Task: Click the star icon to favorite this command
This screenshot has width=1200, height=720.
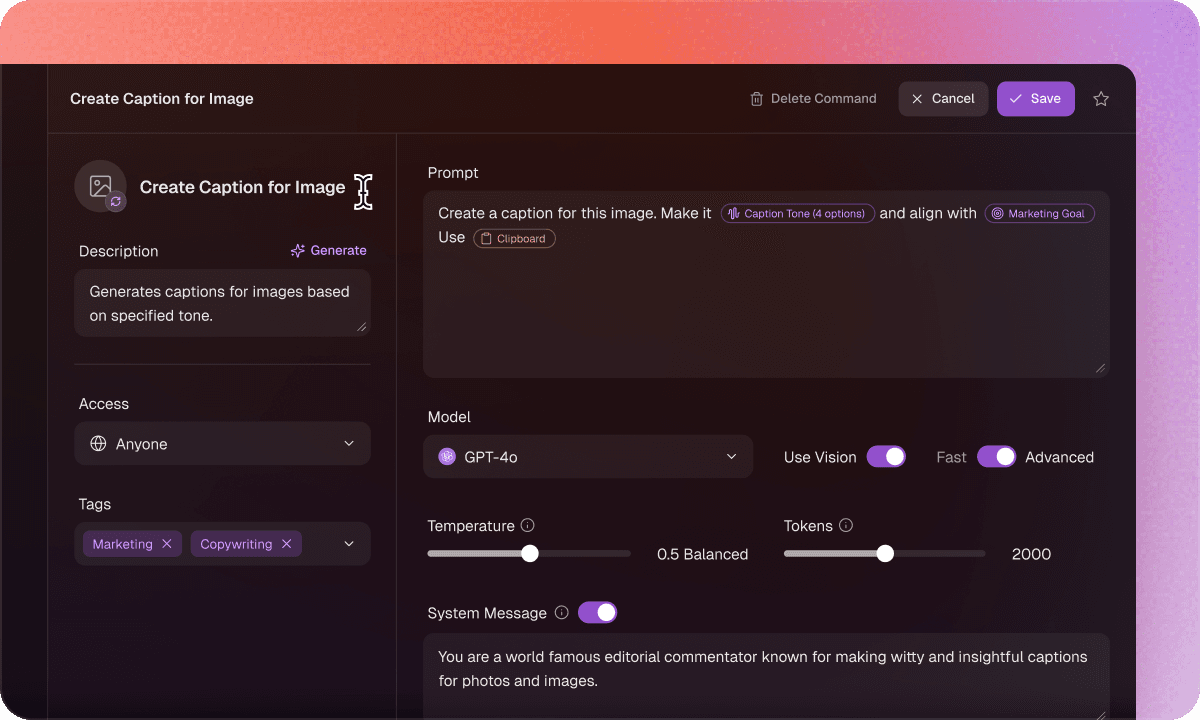Action: pos(1101,98)
